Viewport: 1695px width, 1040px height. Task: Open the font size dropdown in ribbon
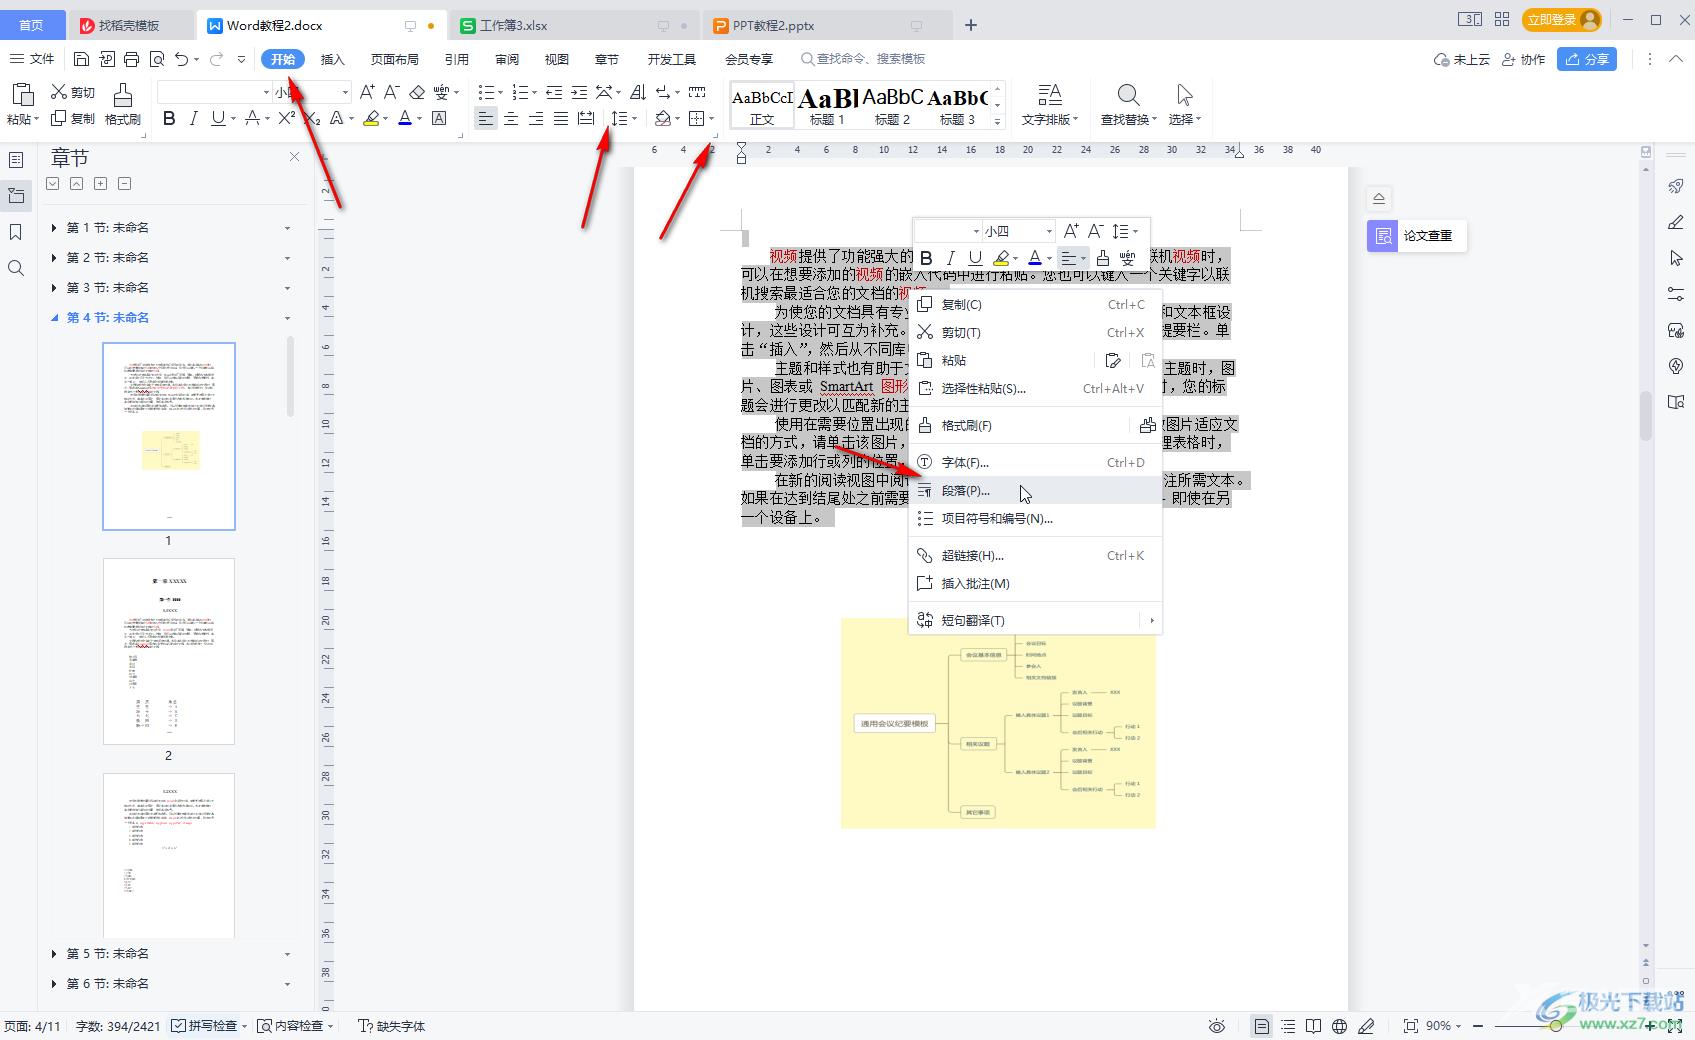345,92
